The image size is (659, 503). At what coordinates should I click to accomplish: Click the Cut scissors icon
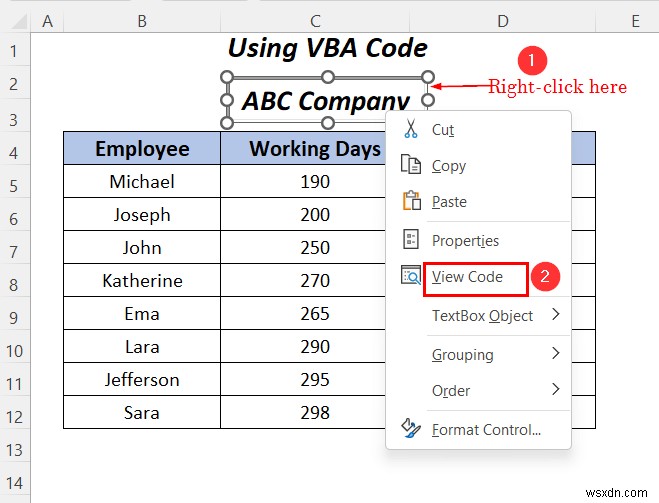pos(411,129)
